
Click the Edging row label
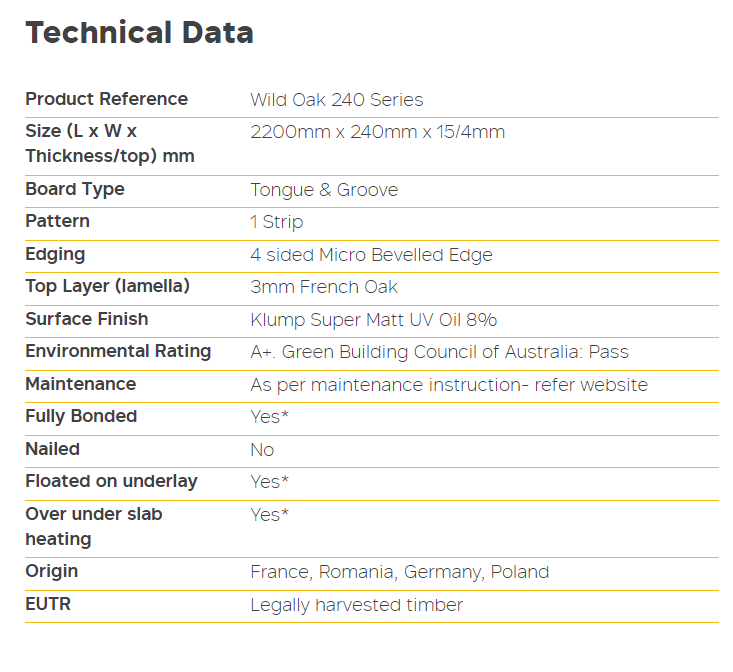tap(55, 254)
